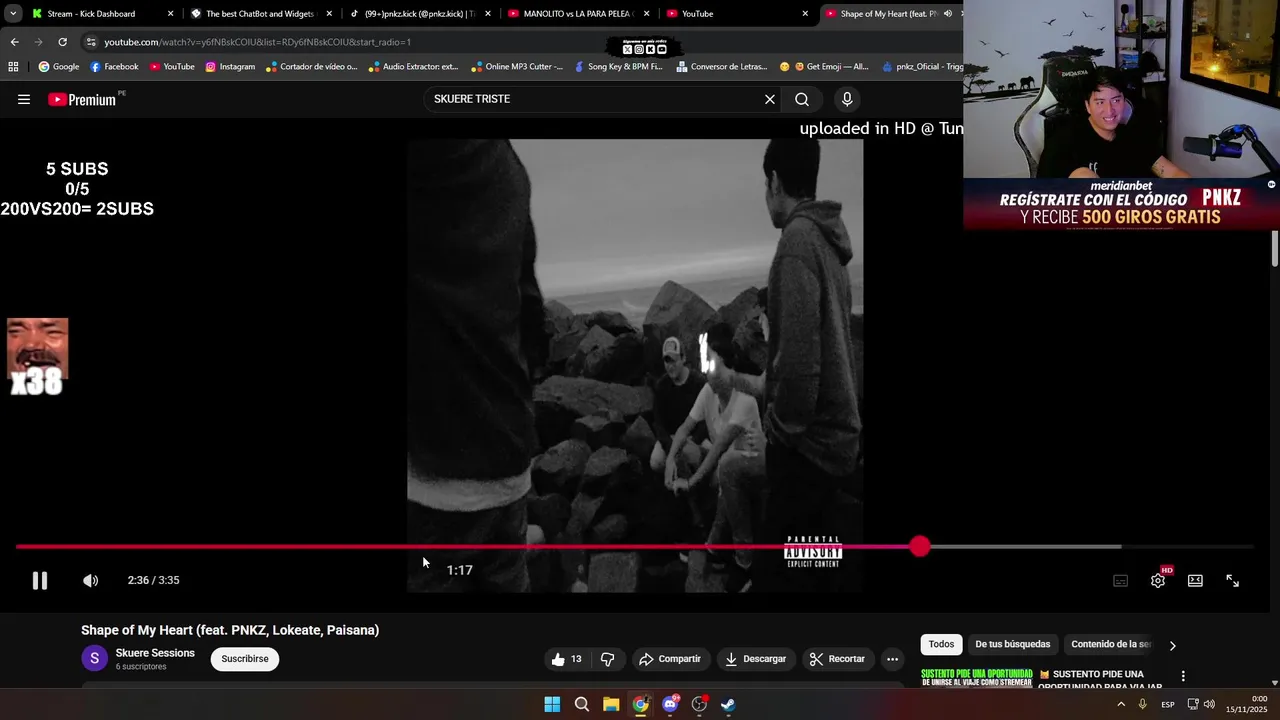Go back in browser history
The height and width of the screenshot is (720, 1280).
(14, 42)
